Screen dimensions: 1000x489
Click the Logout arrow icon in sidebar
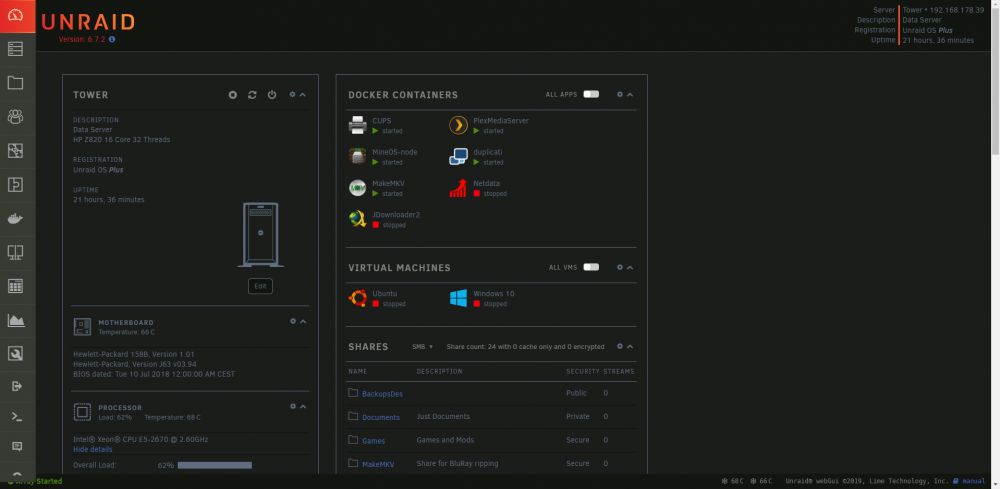pyautogui.click(x=17, y=386)
